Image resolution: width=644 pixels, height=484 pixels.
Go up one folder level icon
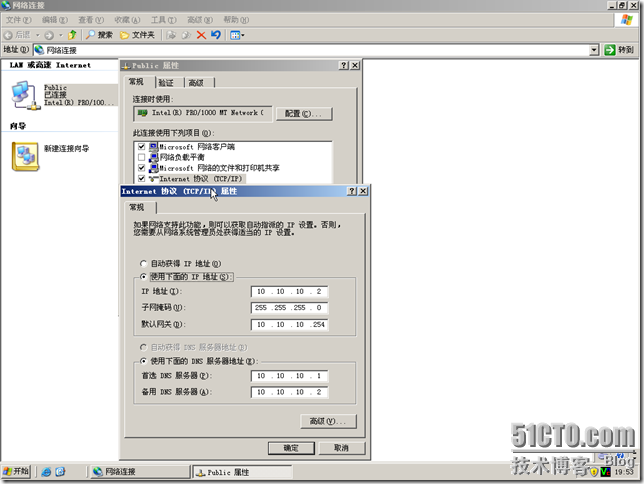tap(72, 35)
